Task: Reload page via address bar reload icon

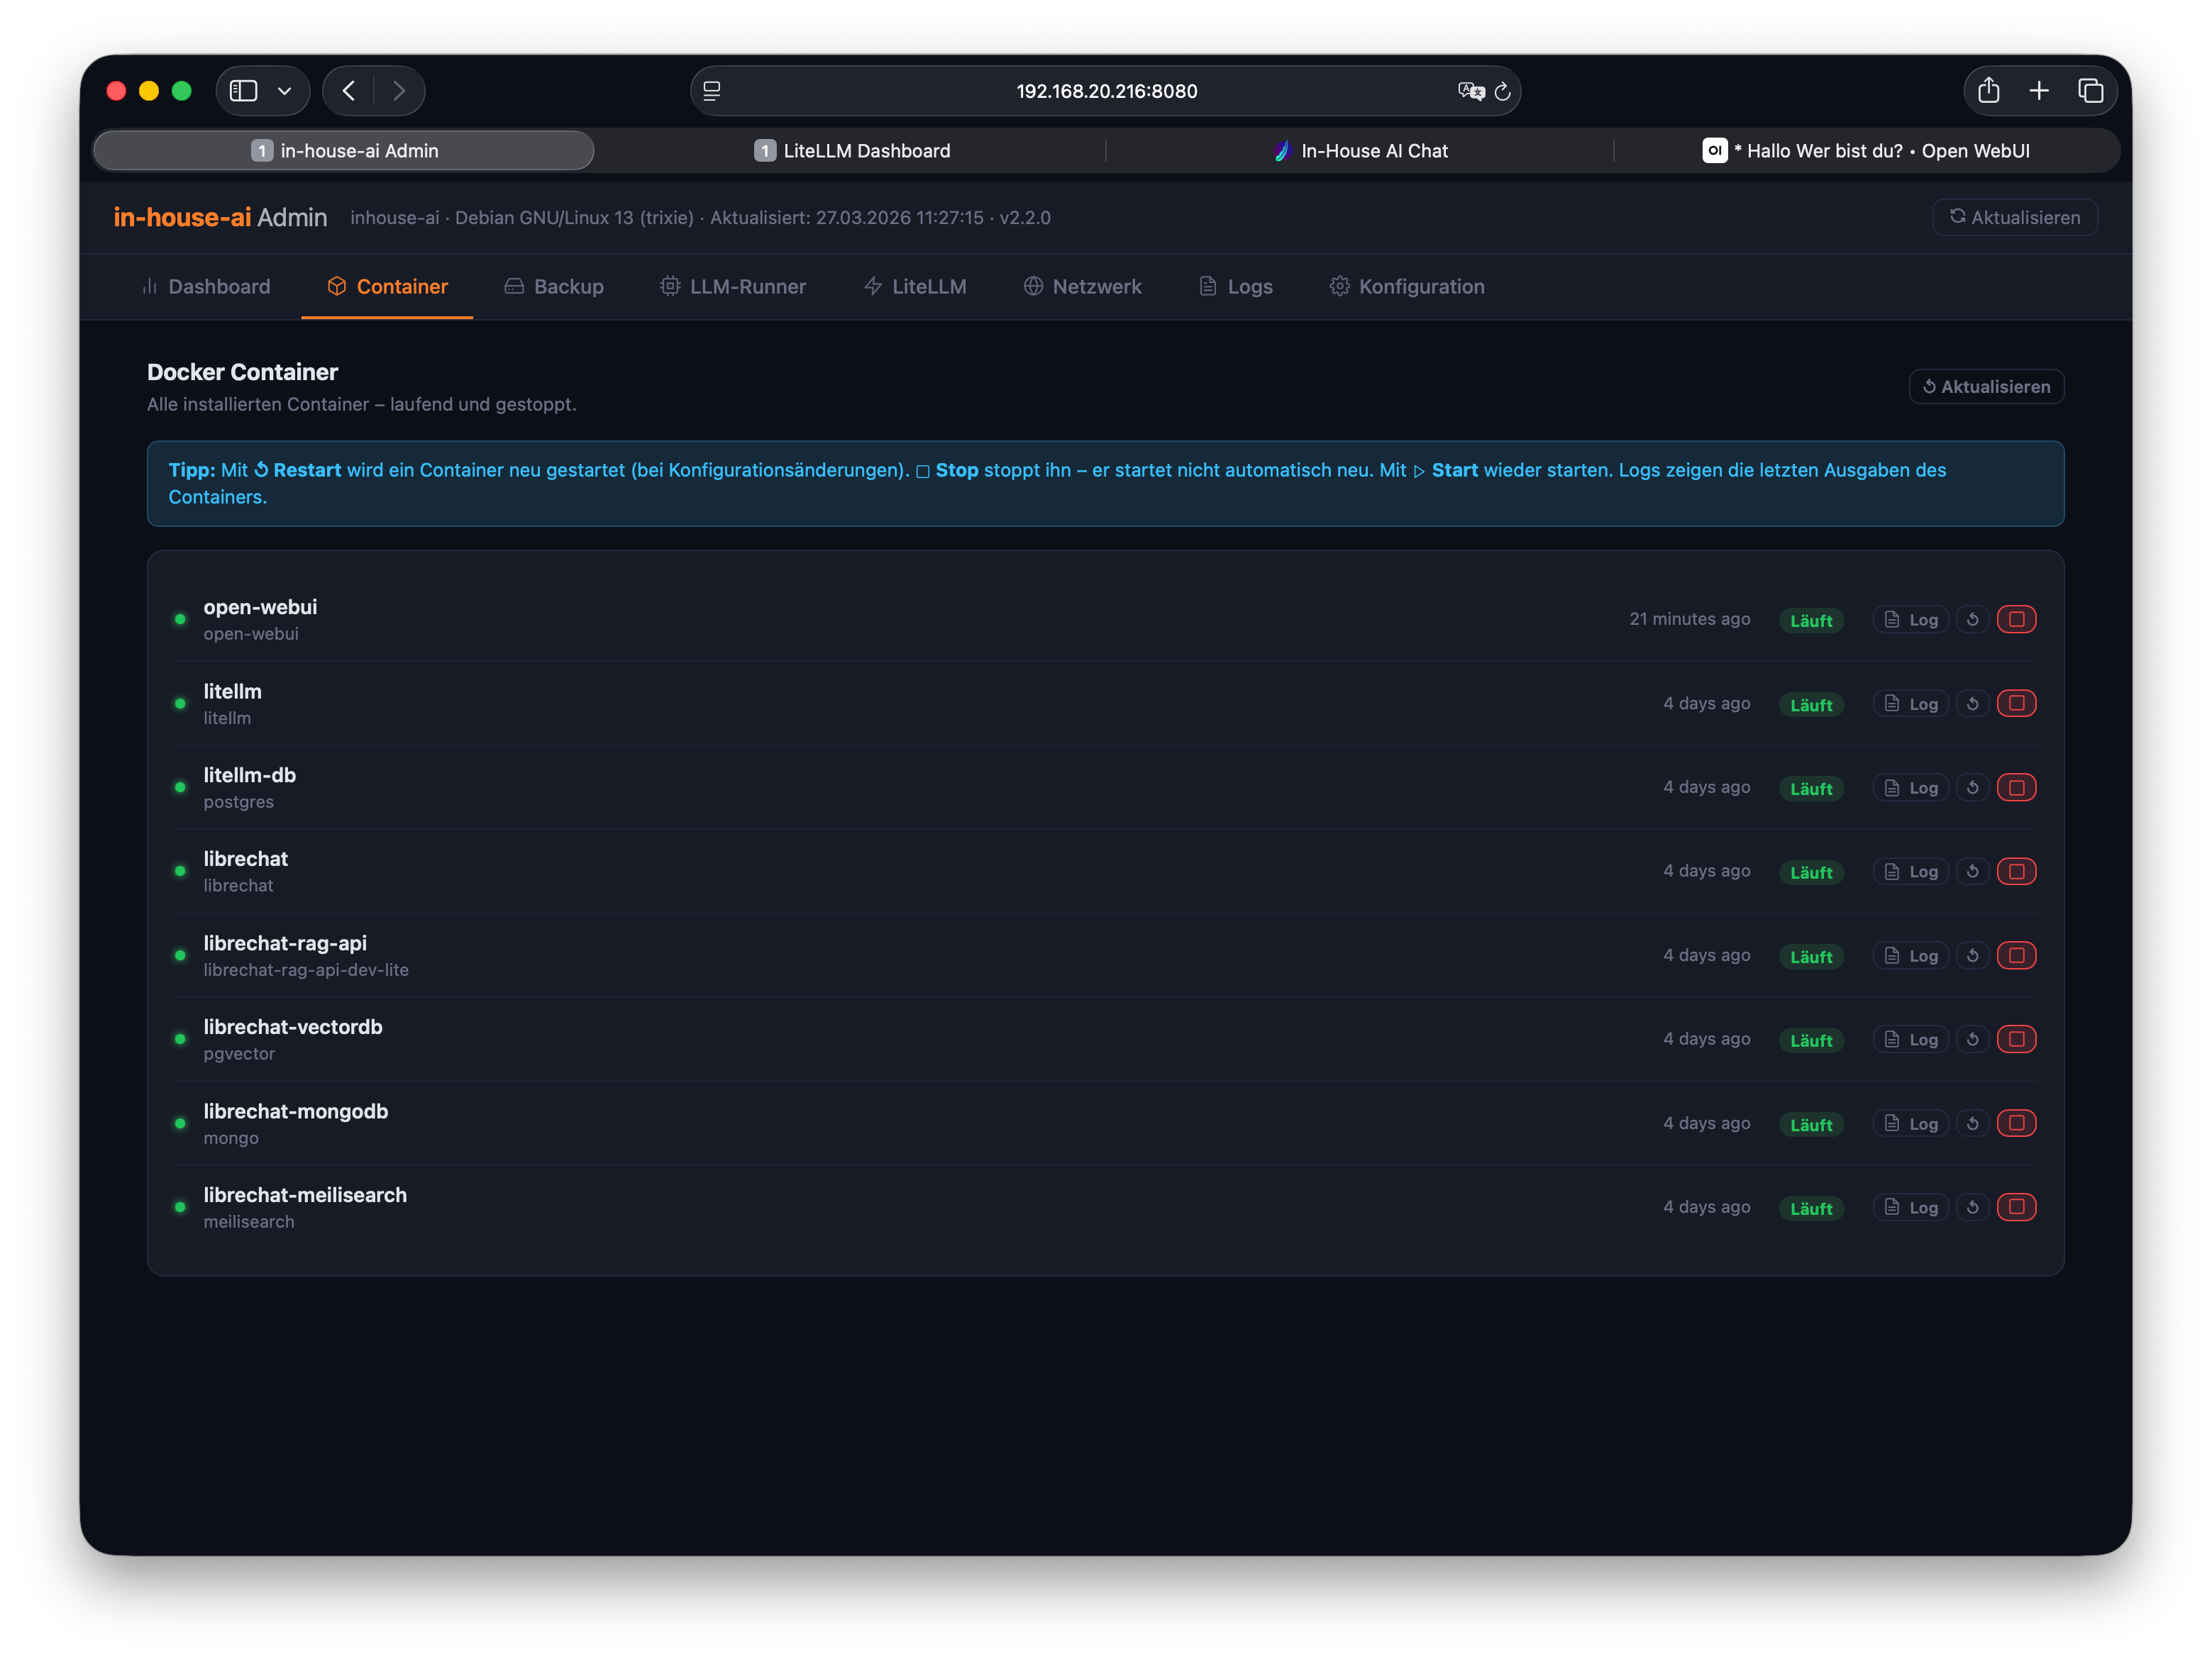Action: pos(1502,91)
